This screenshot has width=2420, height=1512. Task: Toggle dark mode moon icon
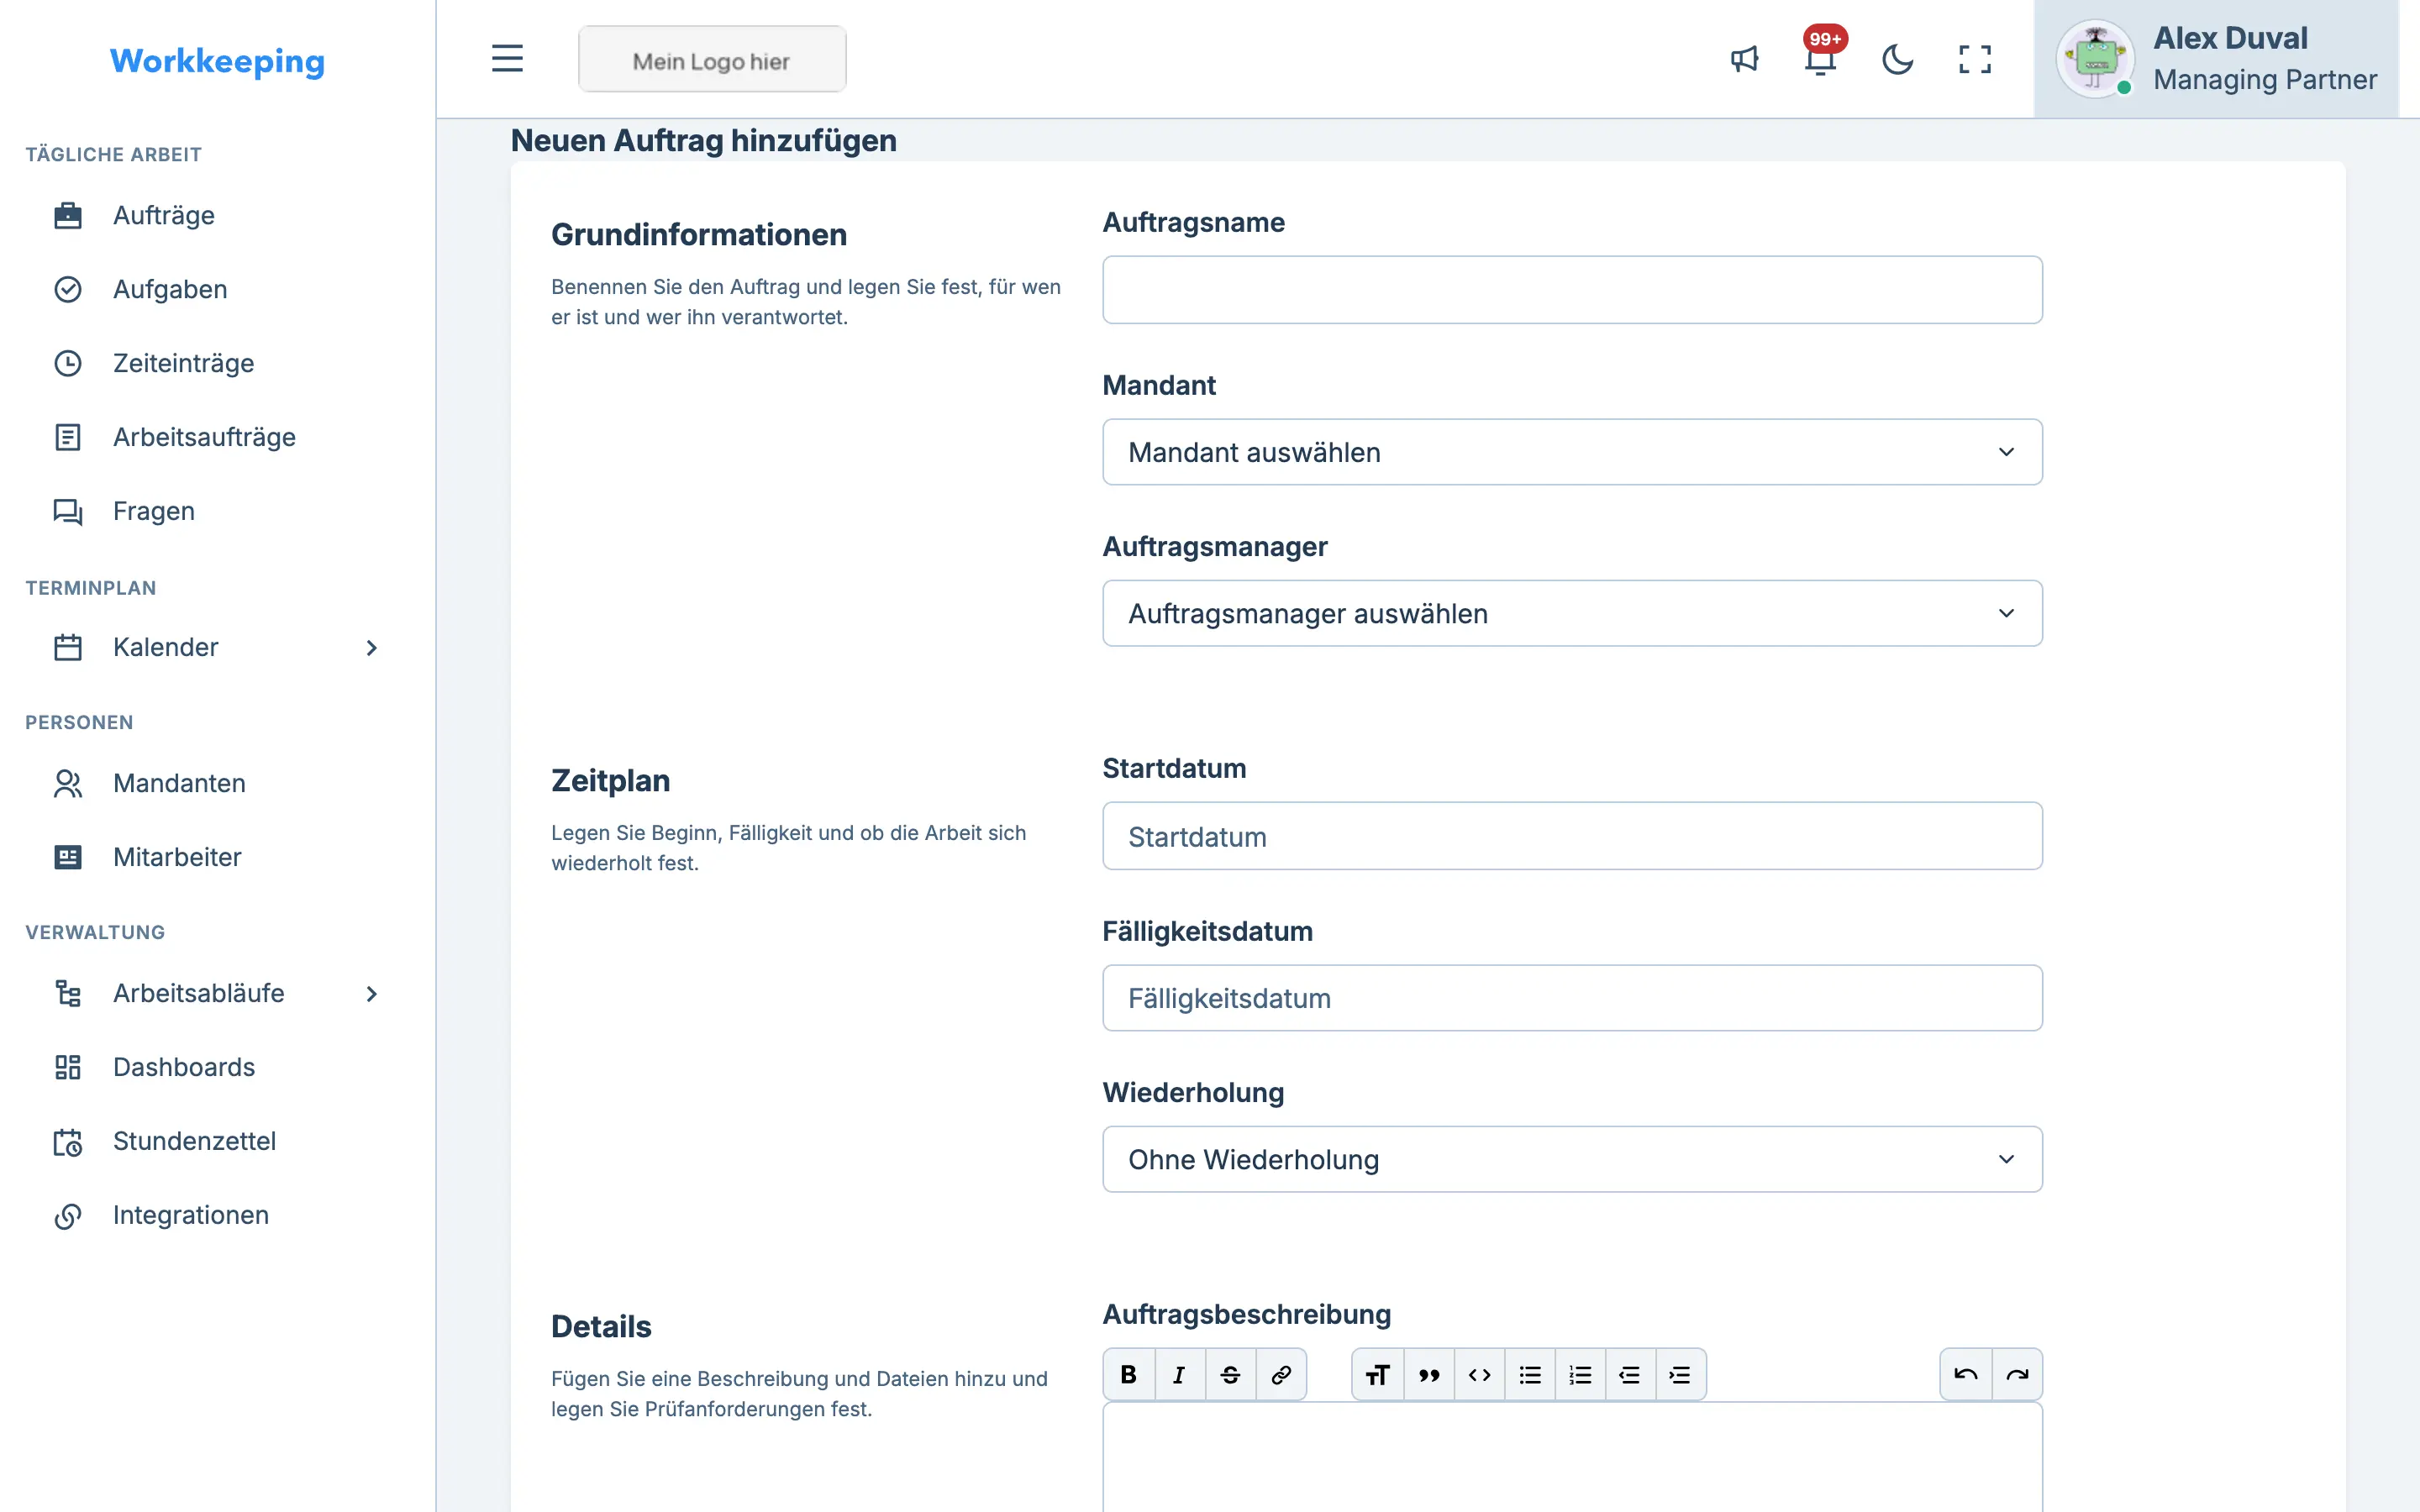(x=1897, y=59)
